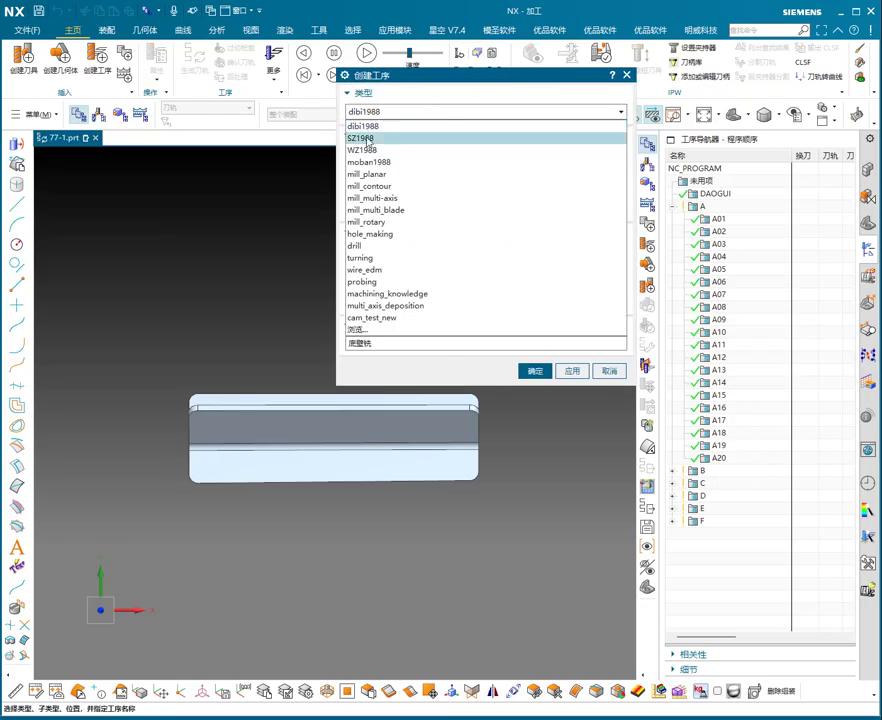Collapse the 类型 section in the dialog

coord(346,93)
